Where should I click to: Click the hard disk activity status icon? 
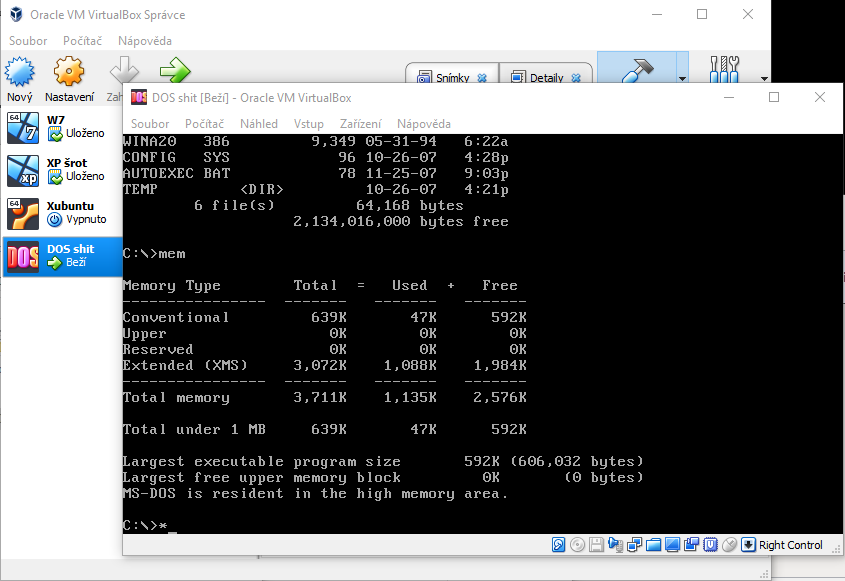point(558,545)
